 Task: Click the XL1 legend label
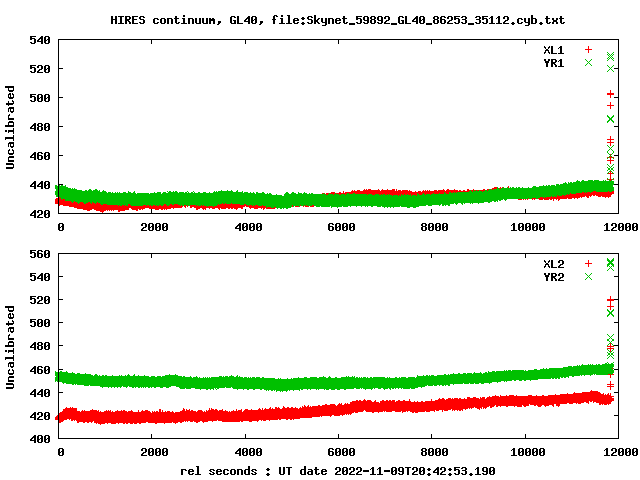pos(553,50)
